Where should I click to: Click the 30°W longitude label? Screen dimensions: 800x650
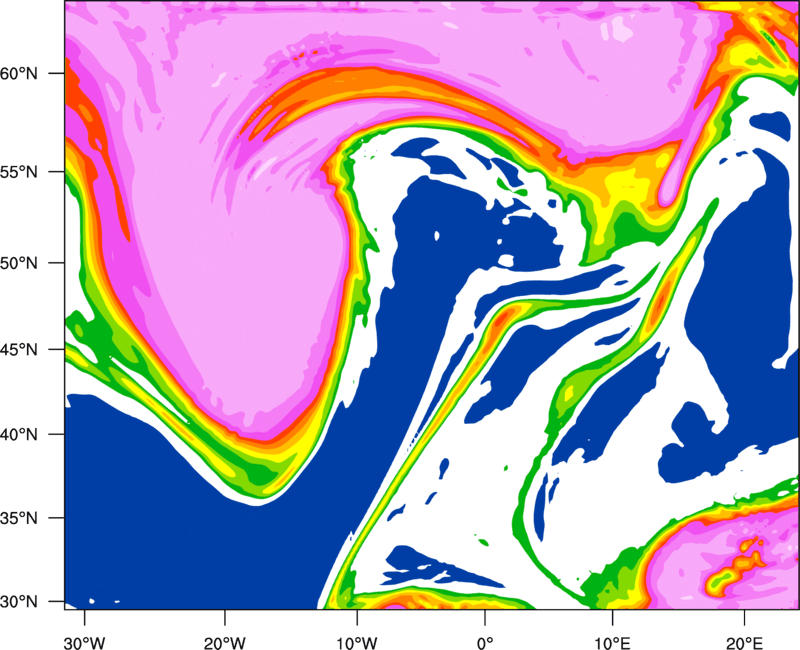(85, 643)
